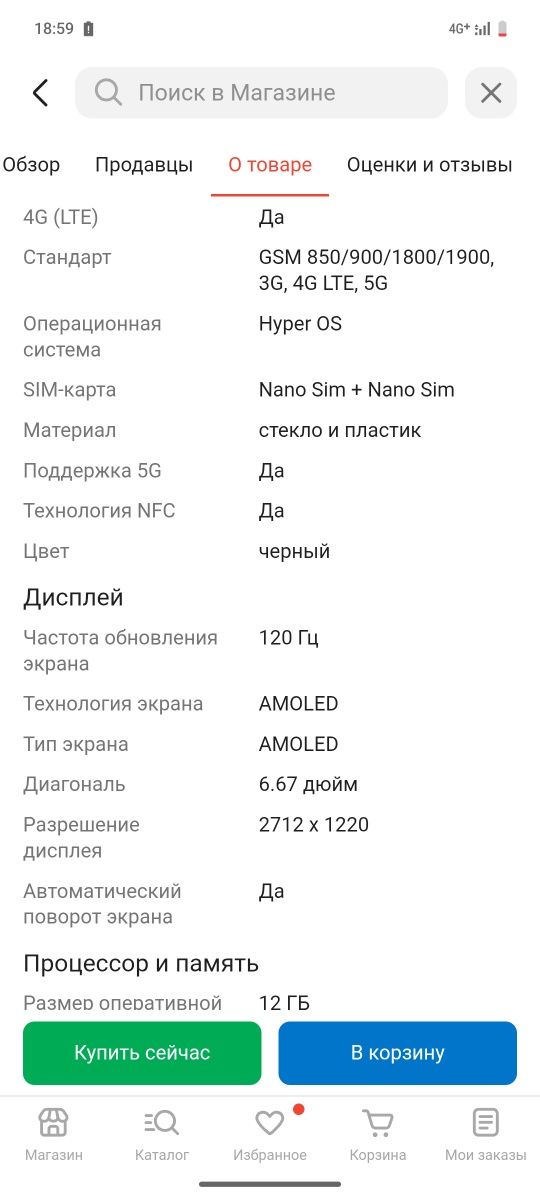Switch to the Продавцы tab
This screenshot has height=1200, width=540.
144,165
